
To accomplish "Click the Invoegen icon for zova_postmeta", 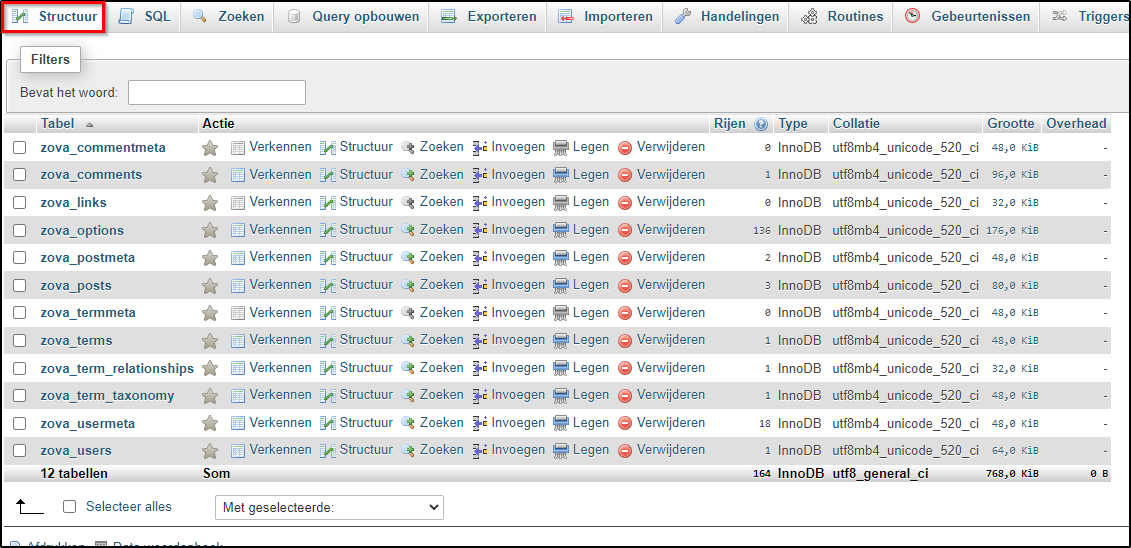I will pos(480,257).
